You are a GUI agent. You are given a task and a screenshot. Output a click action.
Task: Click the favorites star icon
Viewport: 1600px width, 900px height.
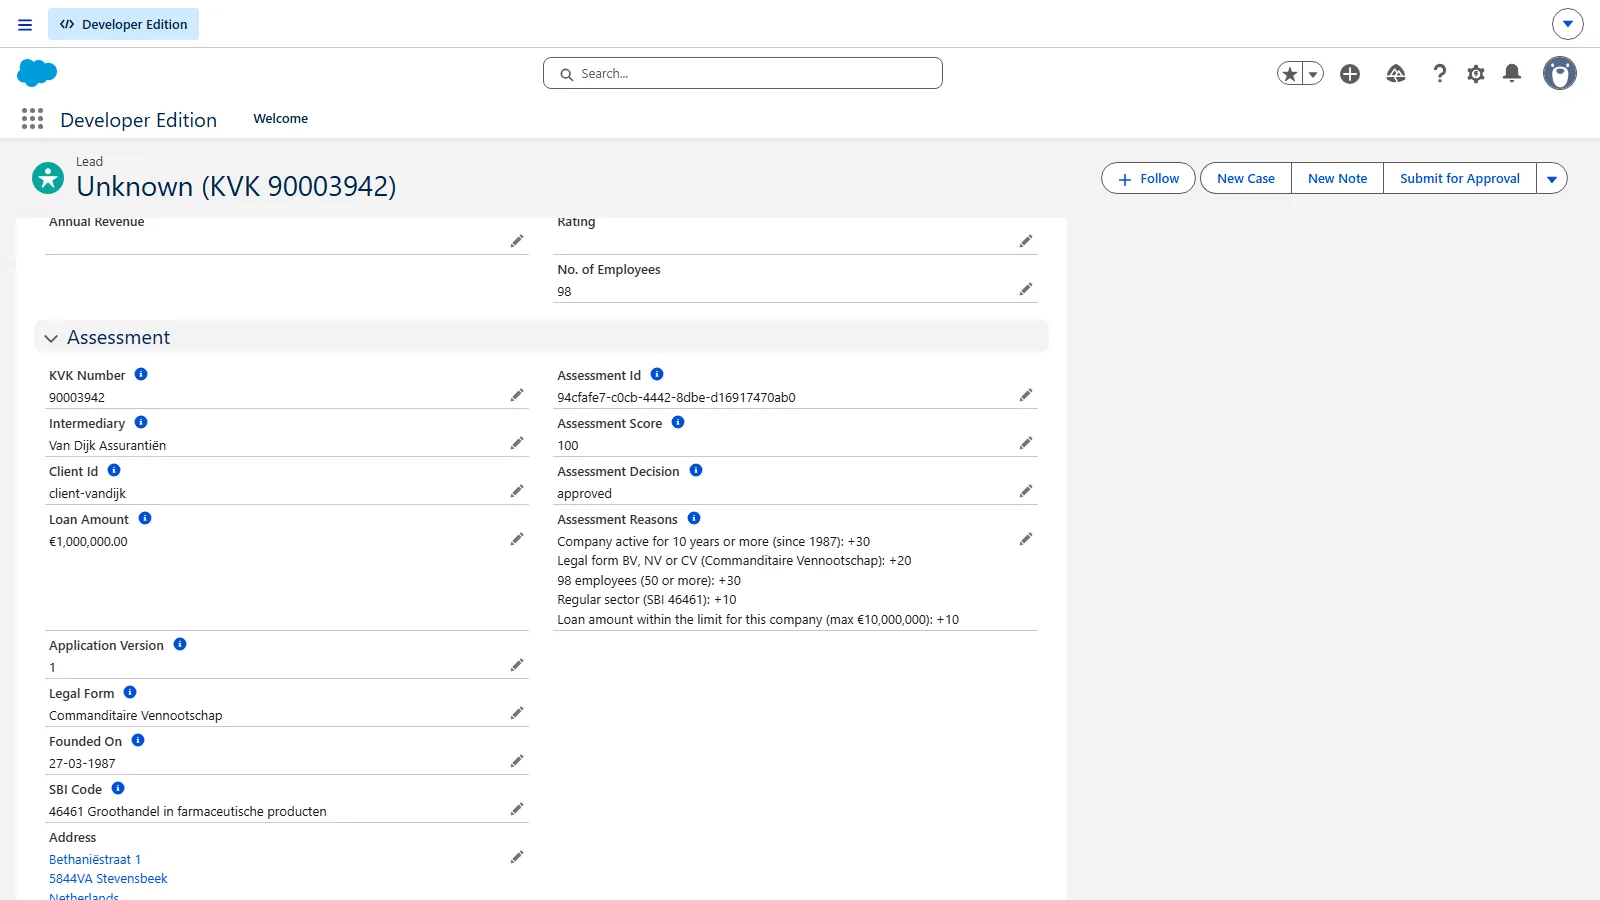coord(1290,73)
